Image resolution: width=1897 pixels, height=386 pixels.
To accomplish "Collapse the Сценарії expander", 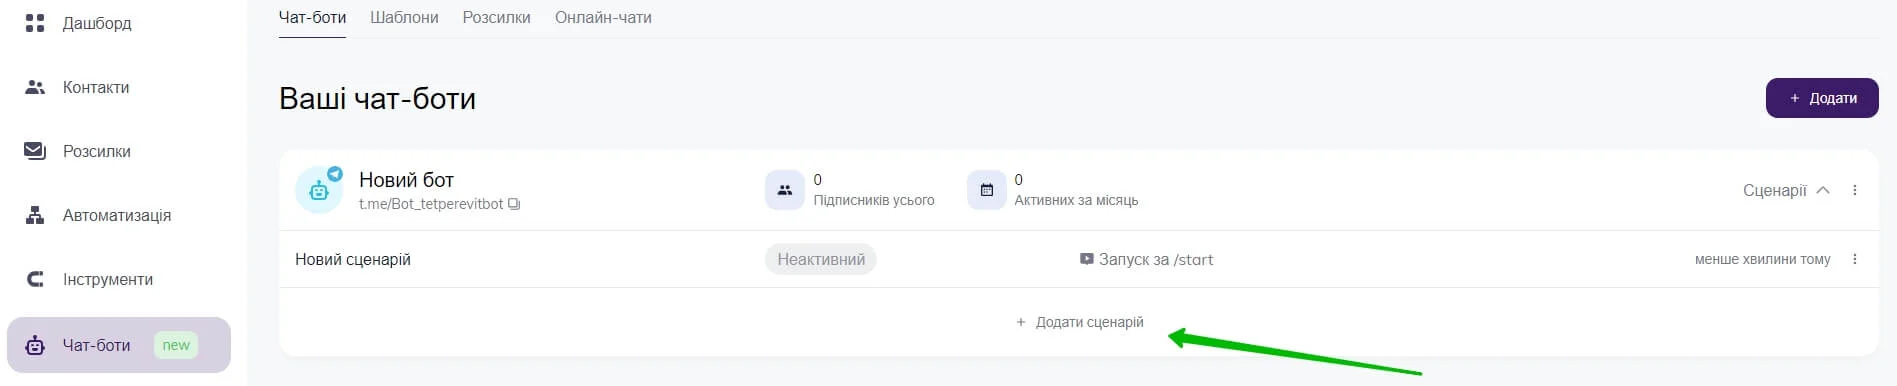I will (x=1786, y=190).
